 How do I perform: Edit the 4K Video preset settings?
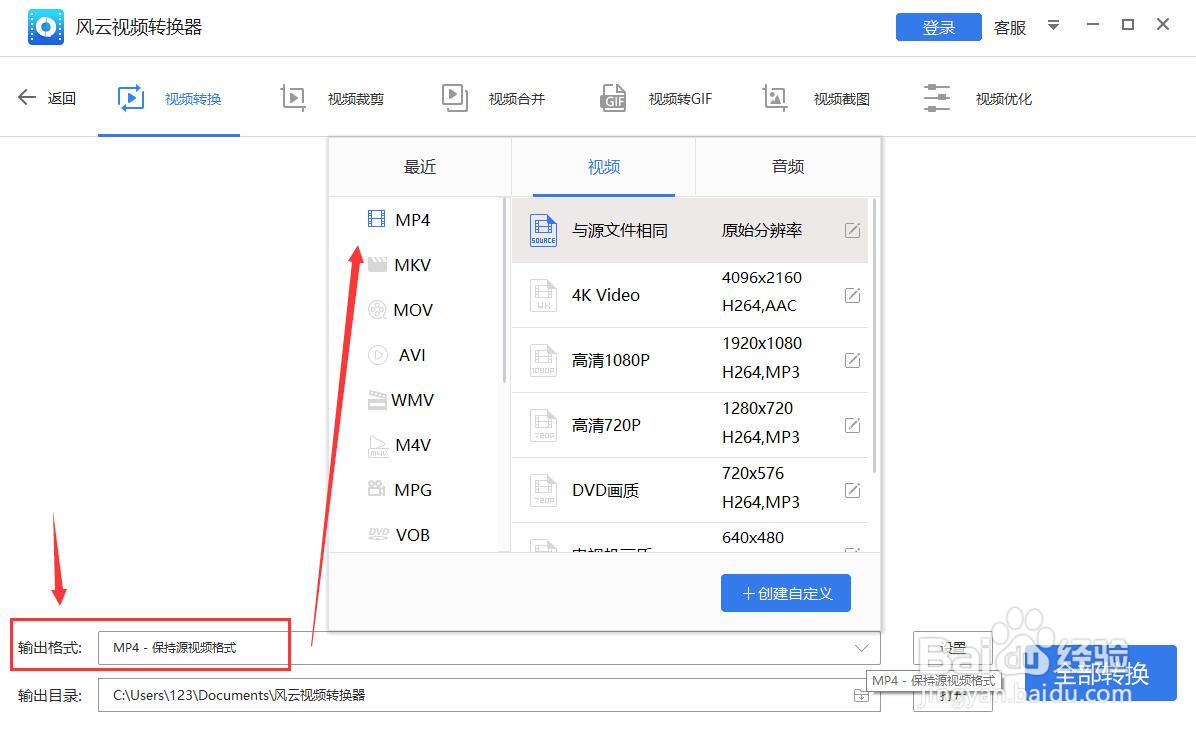(x=852, y=294)
